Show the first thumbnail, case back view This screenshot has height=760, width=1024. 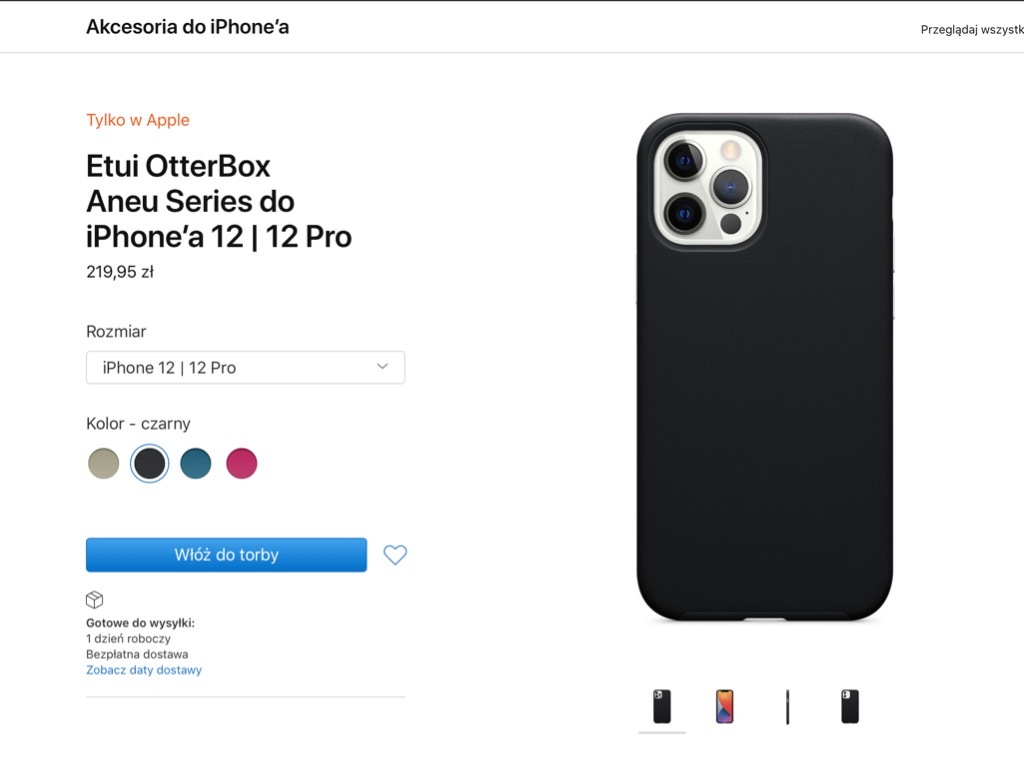[x=662, y=707]
